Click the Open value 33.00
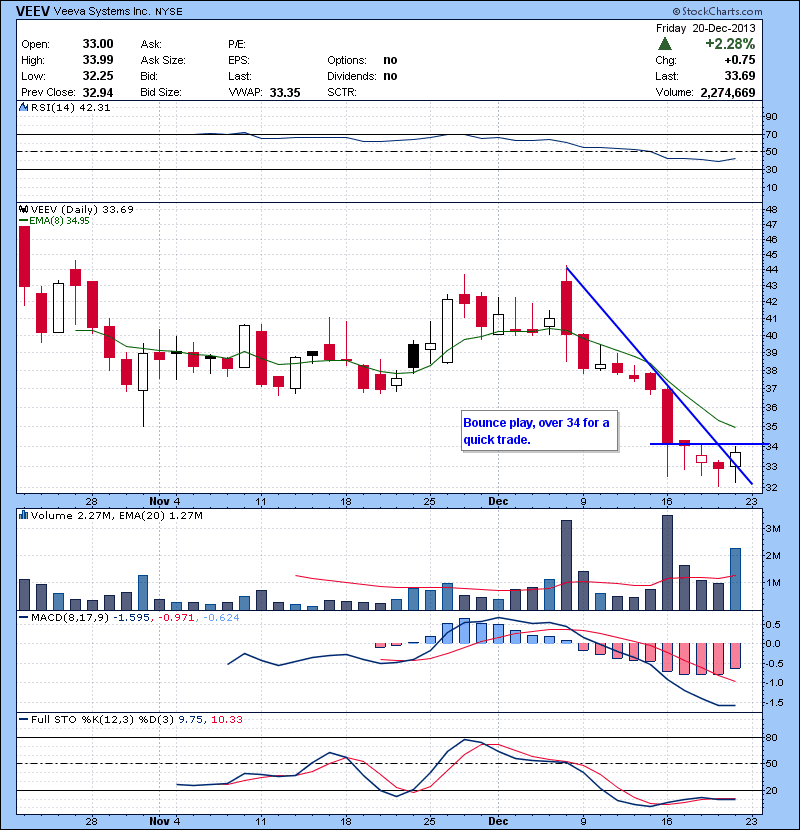The height and width of the screenshot is (830, 800). tap(98, 44)
